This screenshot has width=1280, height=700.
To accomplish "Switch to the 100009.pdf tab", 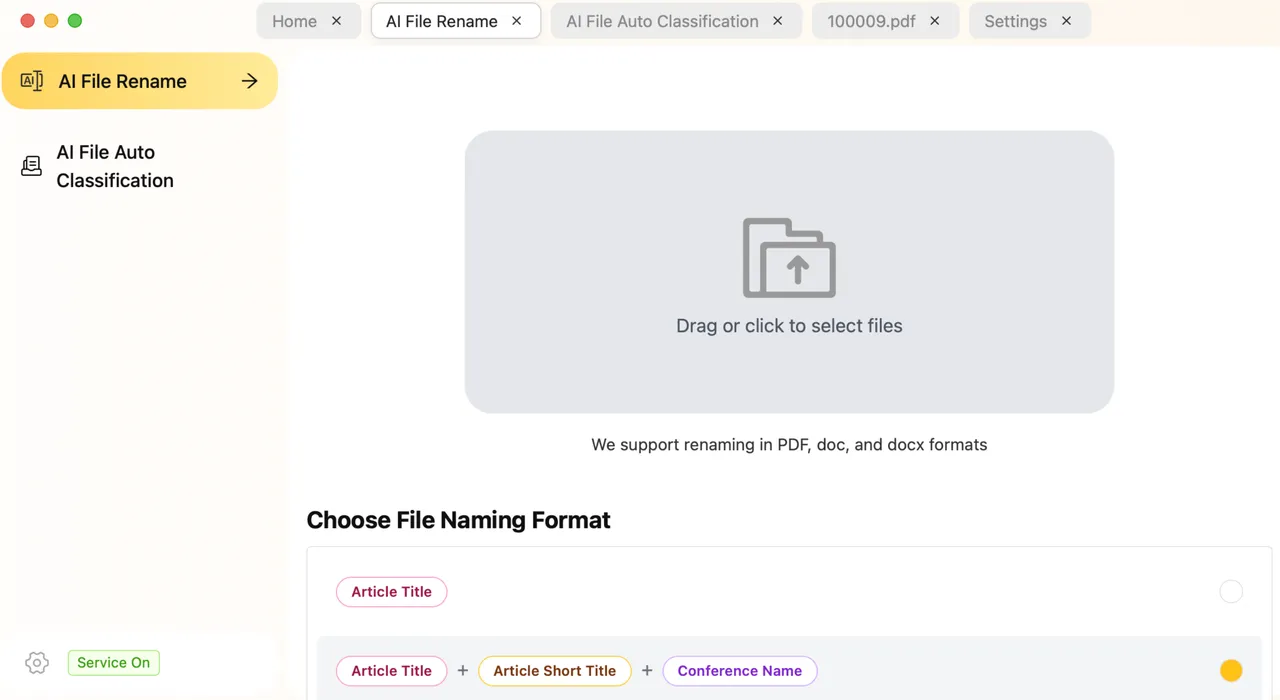I will (x=871, y=21).
